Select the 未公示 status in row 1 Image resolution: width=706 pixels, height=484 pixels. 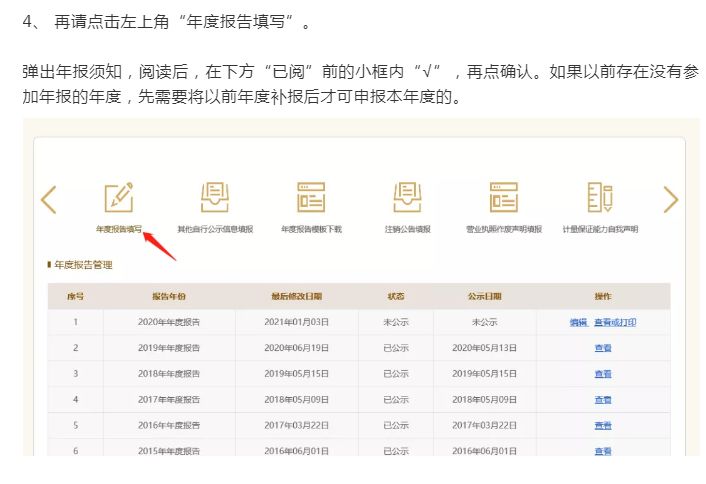(x=396, y=322)
